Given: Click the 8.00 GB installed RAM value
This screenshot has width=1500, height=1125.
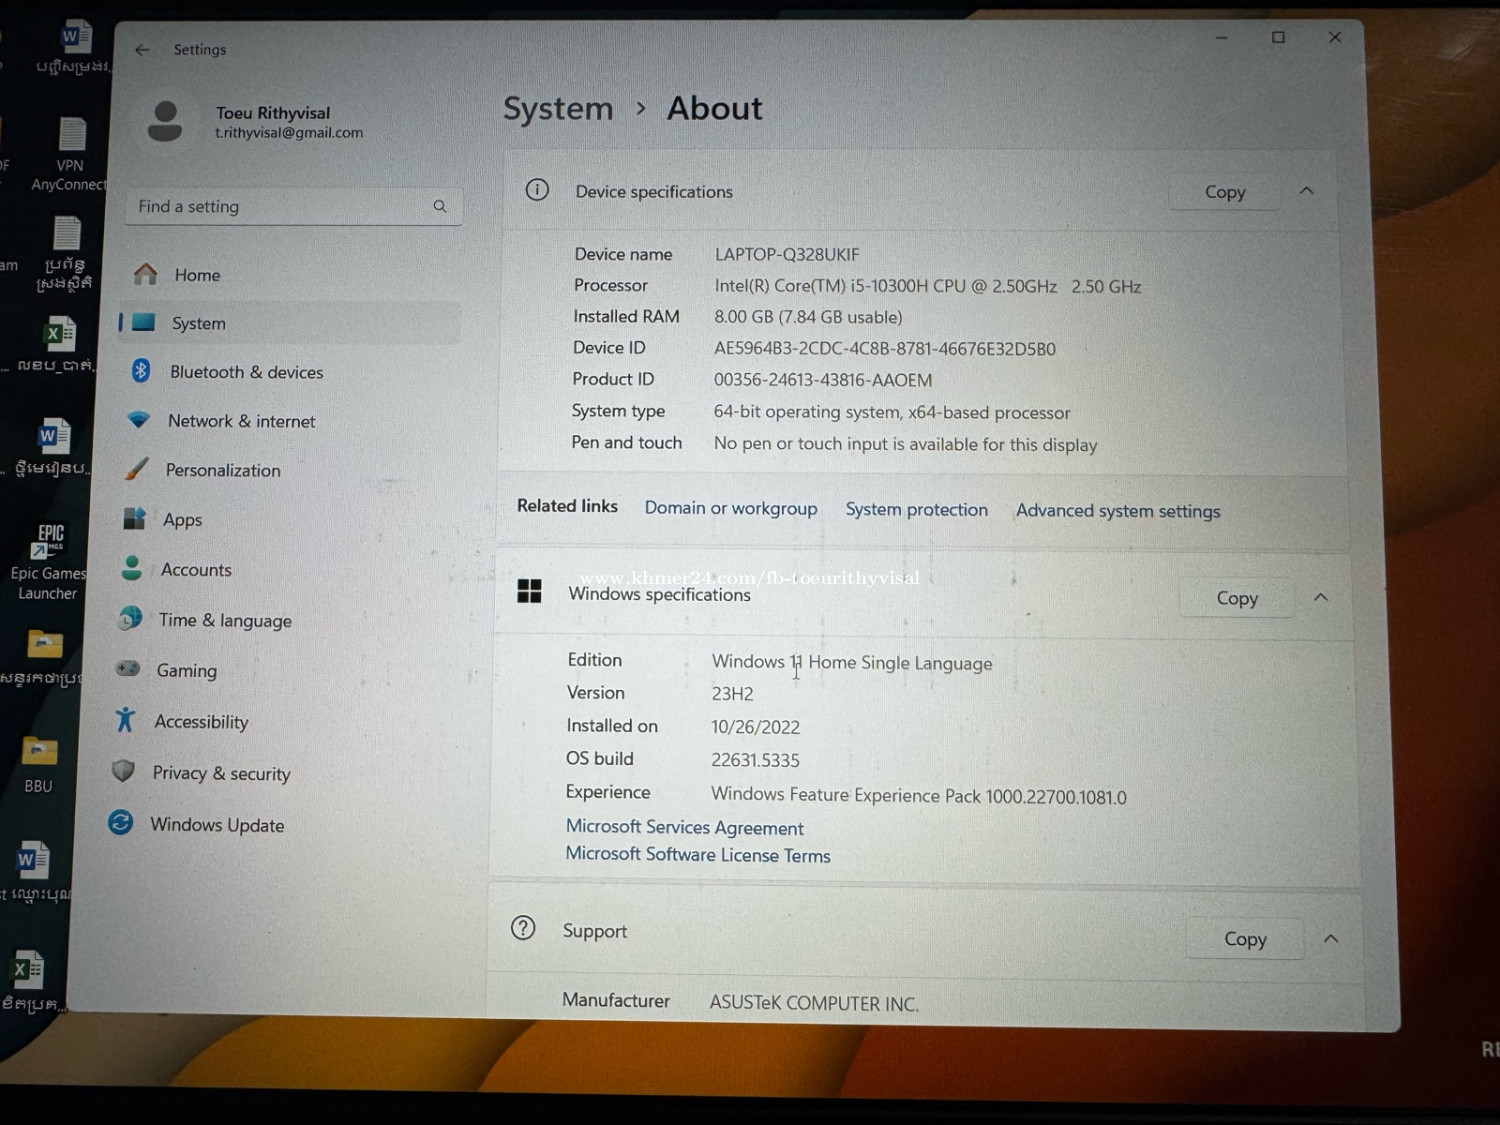Looking at the screenshot, I should (x=808, y=317).
